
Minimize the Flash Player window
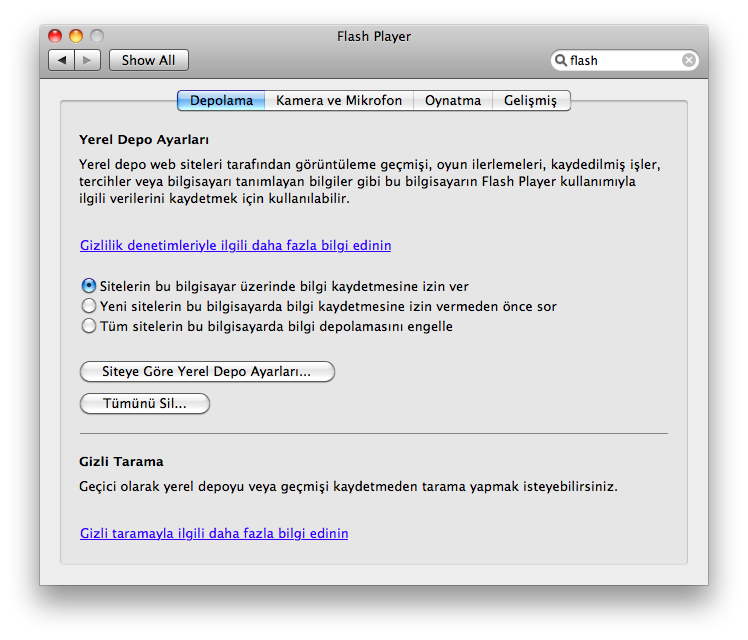(x=76, y=36)
